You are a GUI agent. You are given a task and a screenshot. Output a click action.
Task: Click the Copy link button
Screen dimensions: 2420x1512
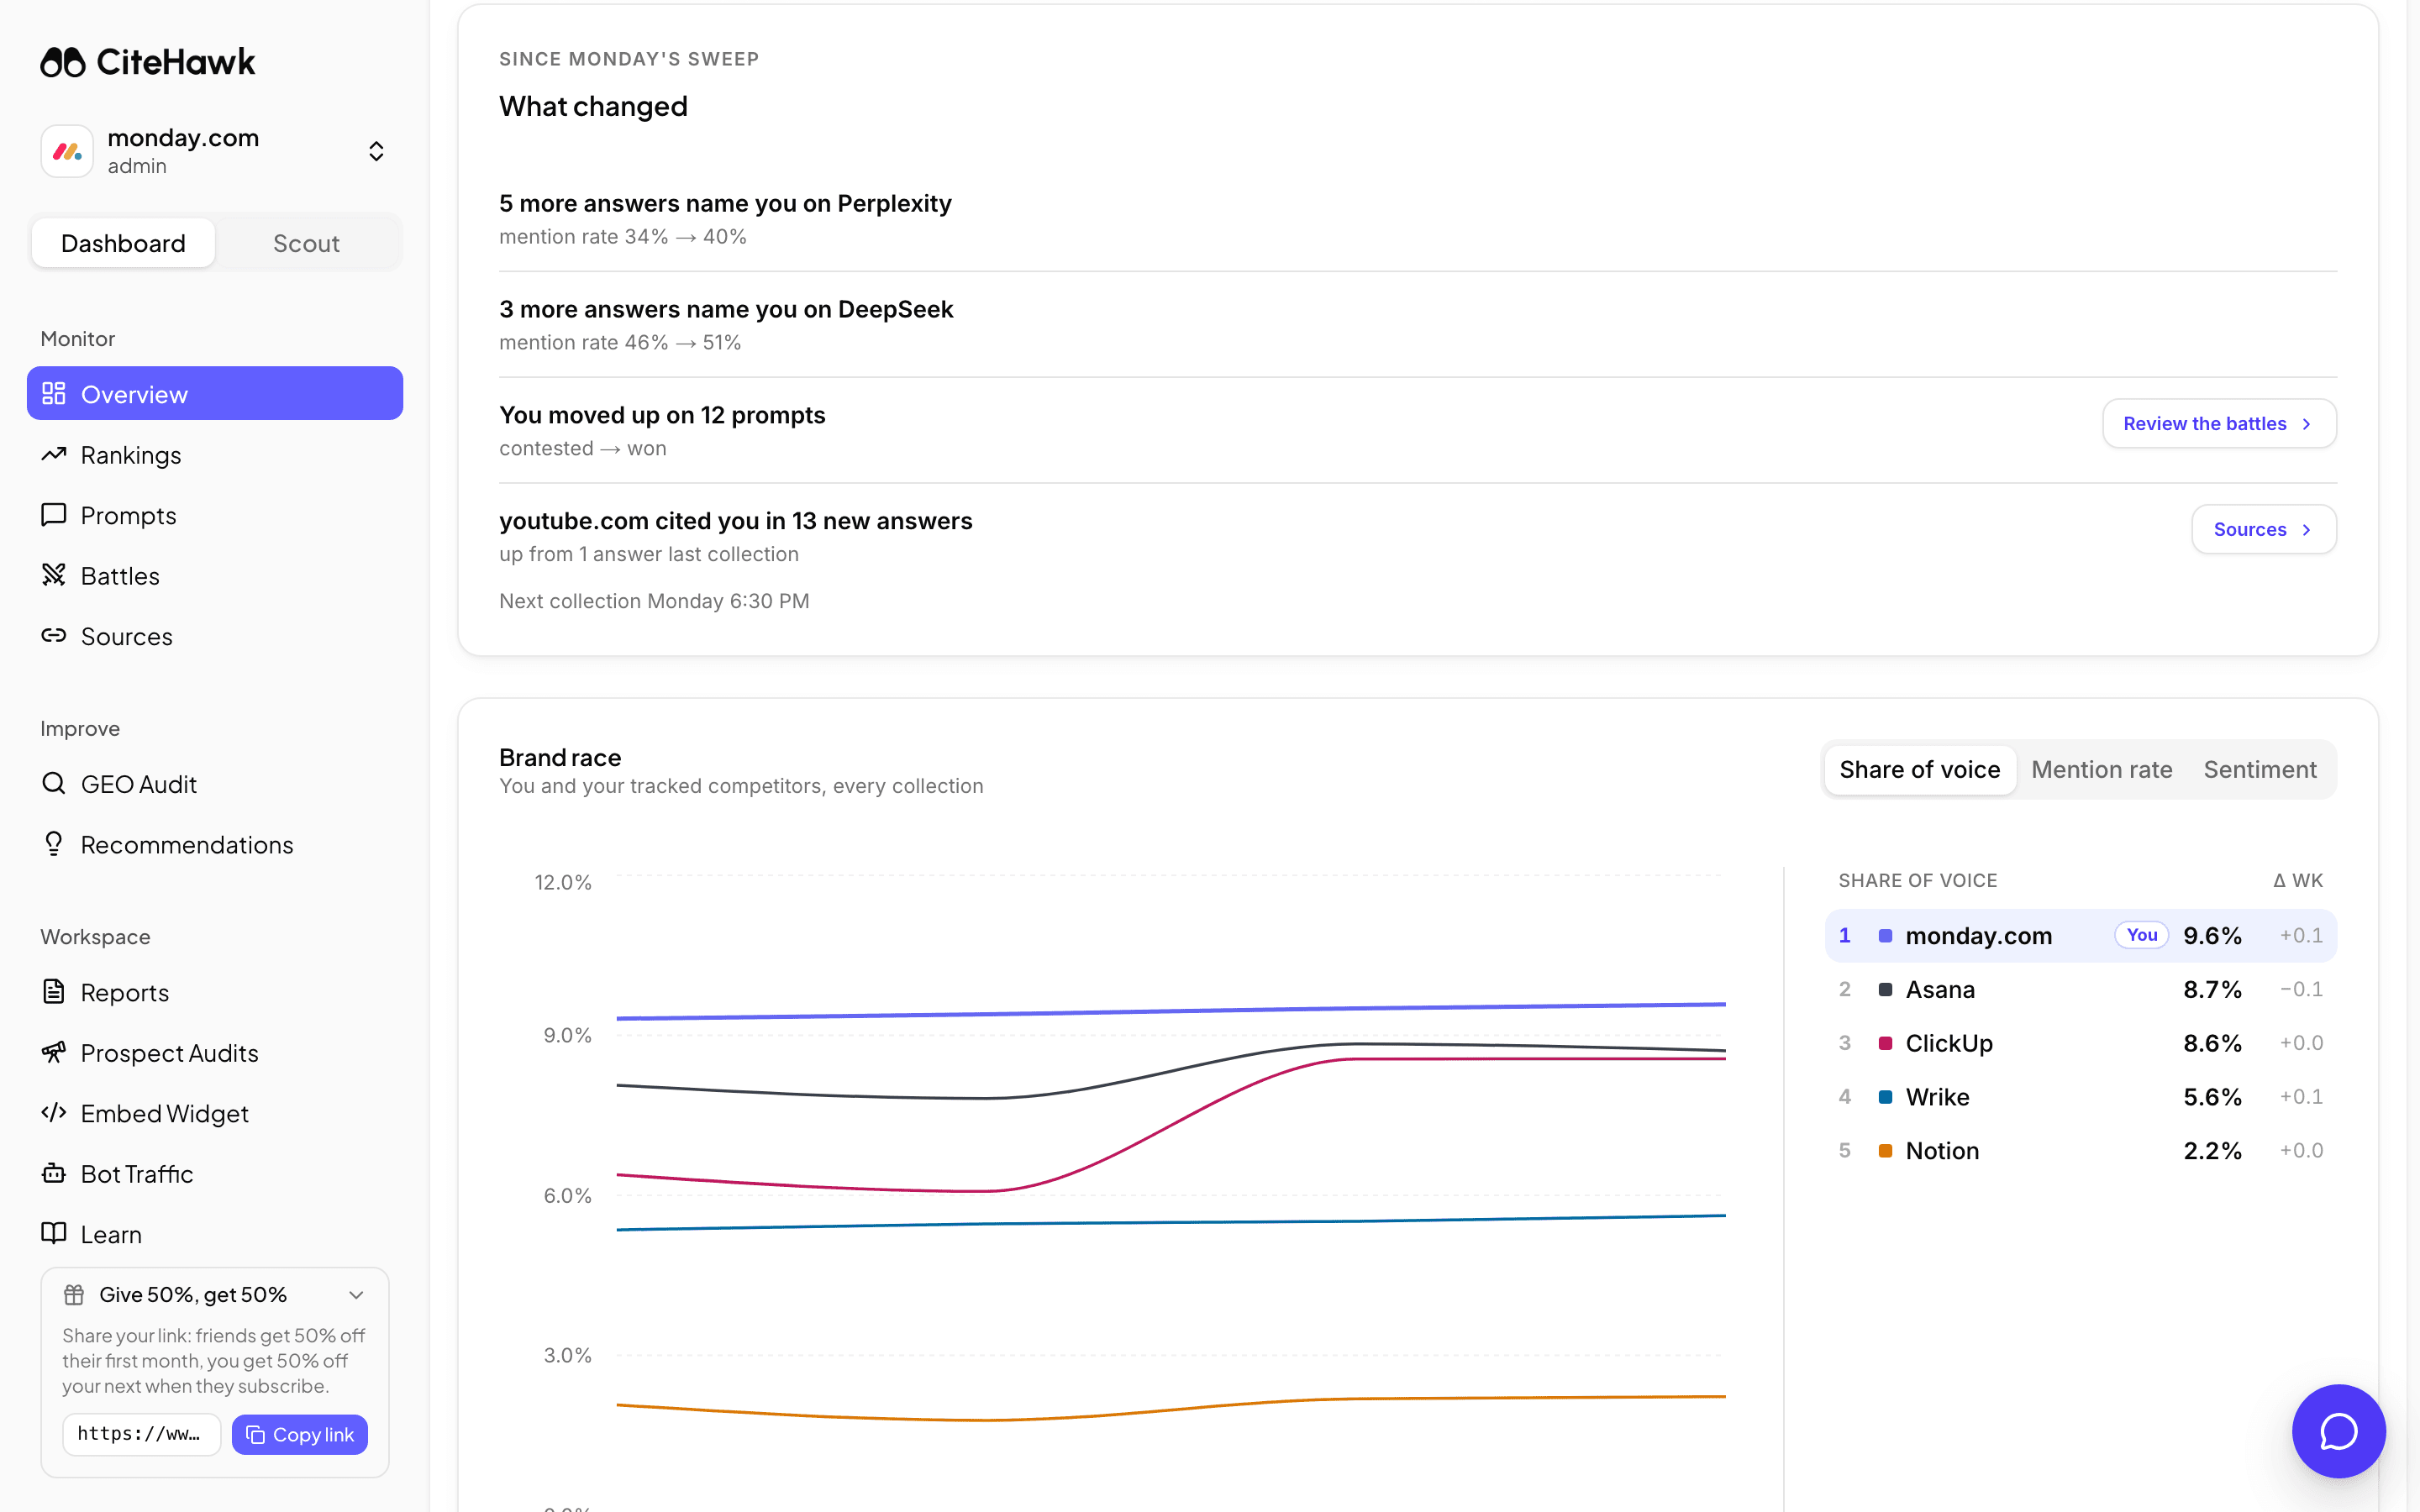click(x=300, y=1434)
